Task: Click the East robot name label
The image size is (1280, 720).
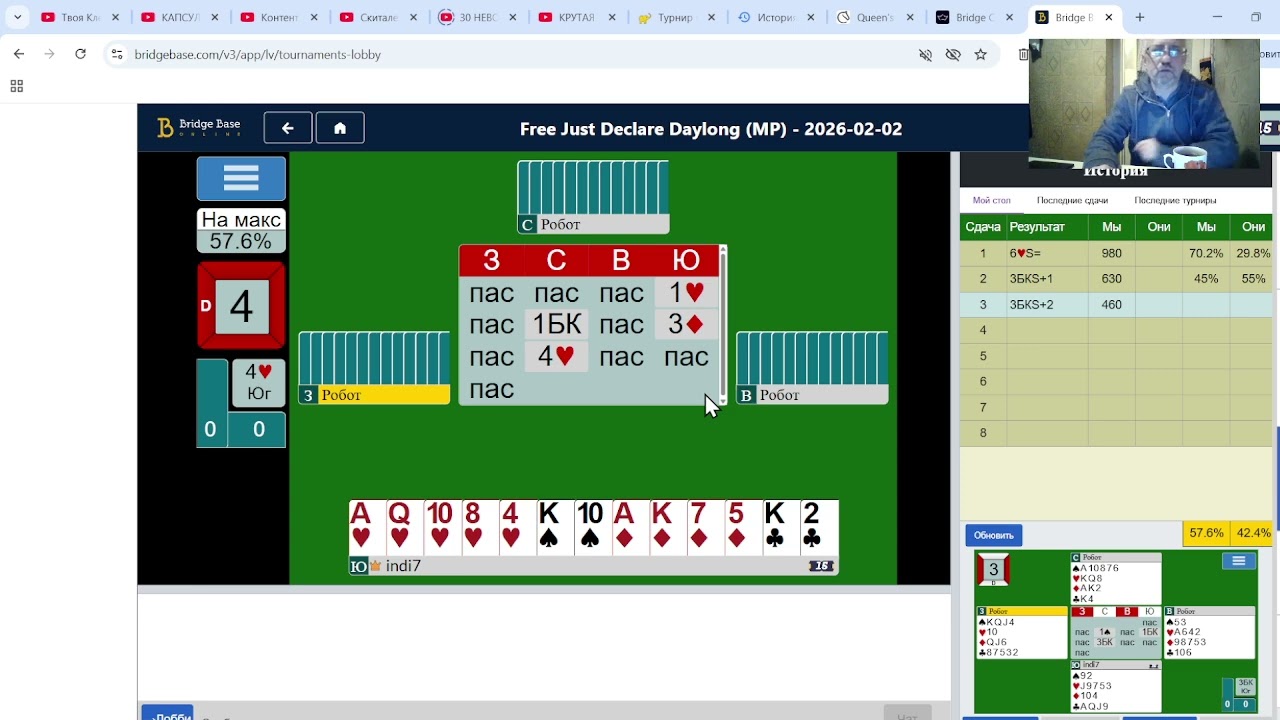Action: [812, 395]
